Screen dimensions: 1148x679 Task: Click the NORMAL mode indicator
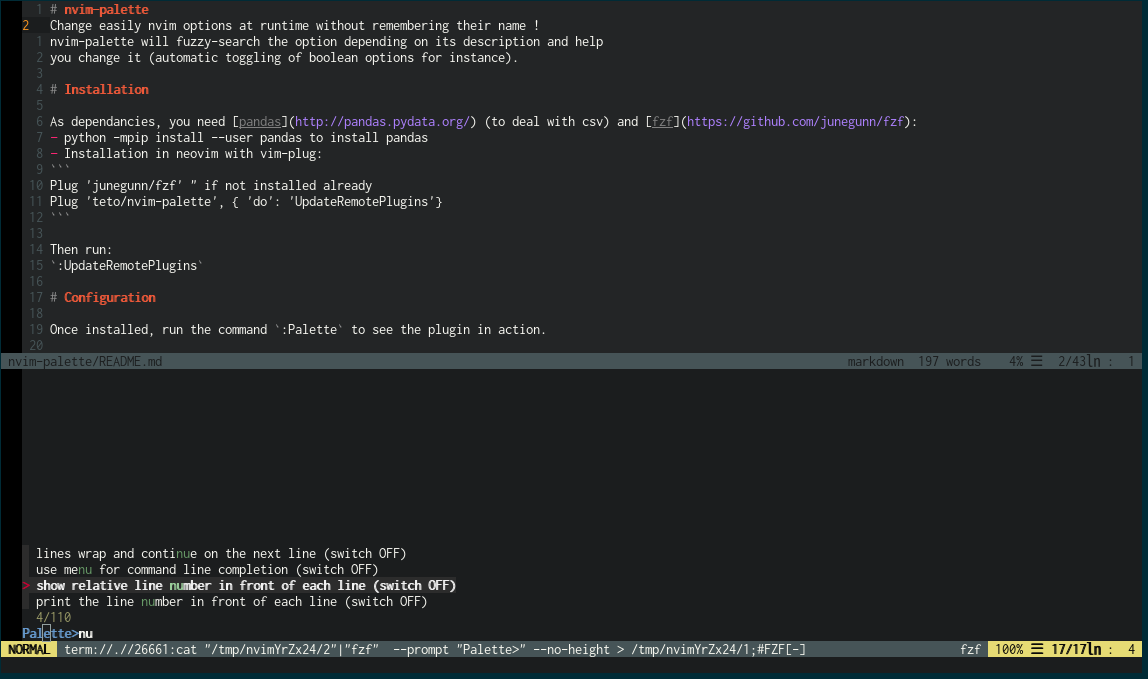click(29, 650)
